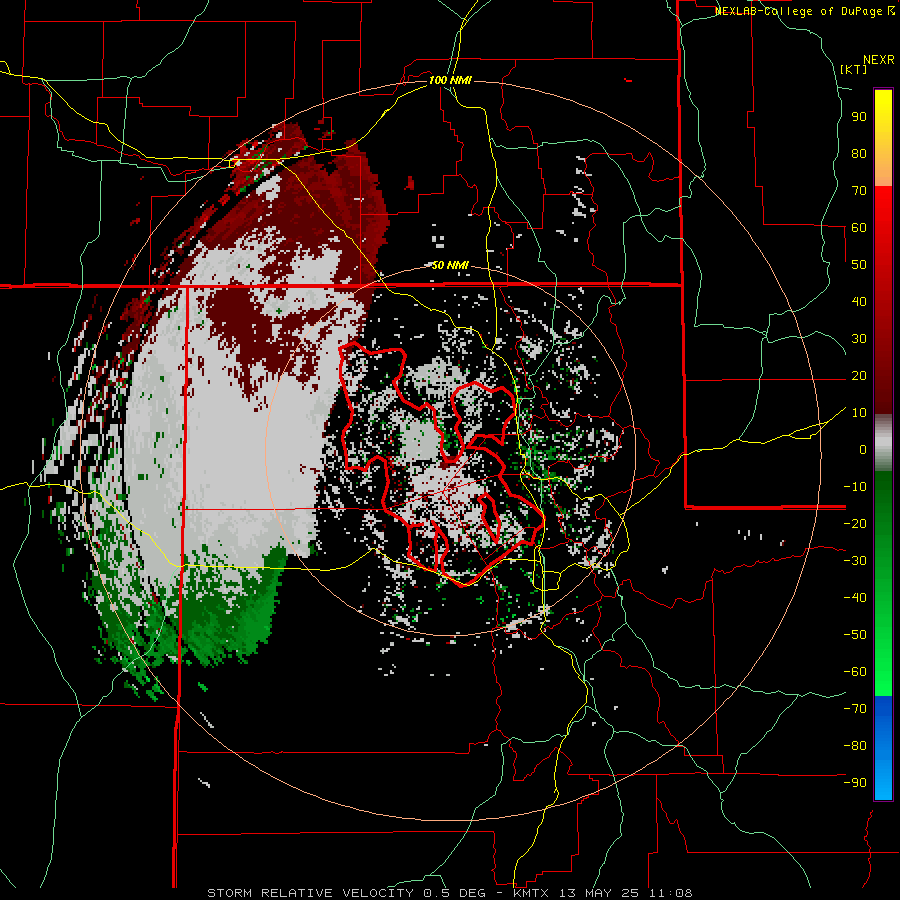Click the -60 value on velocity scale

855,672
